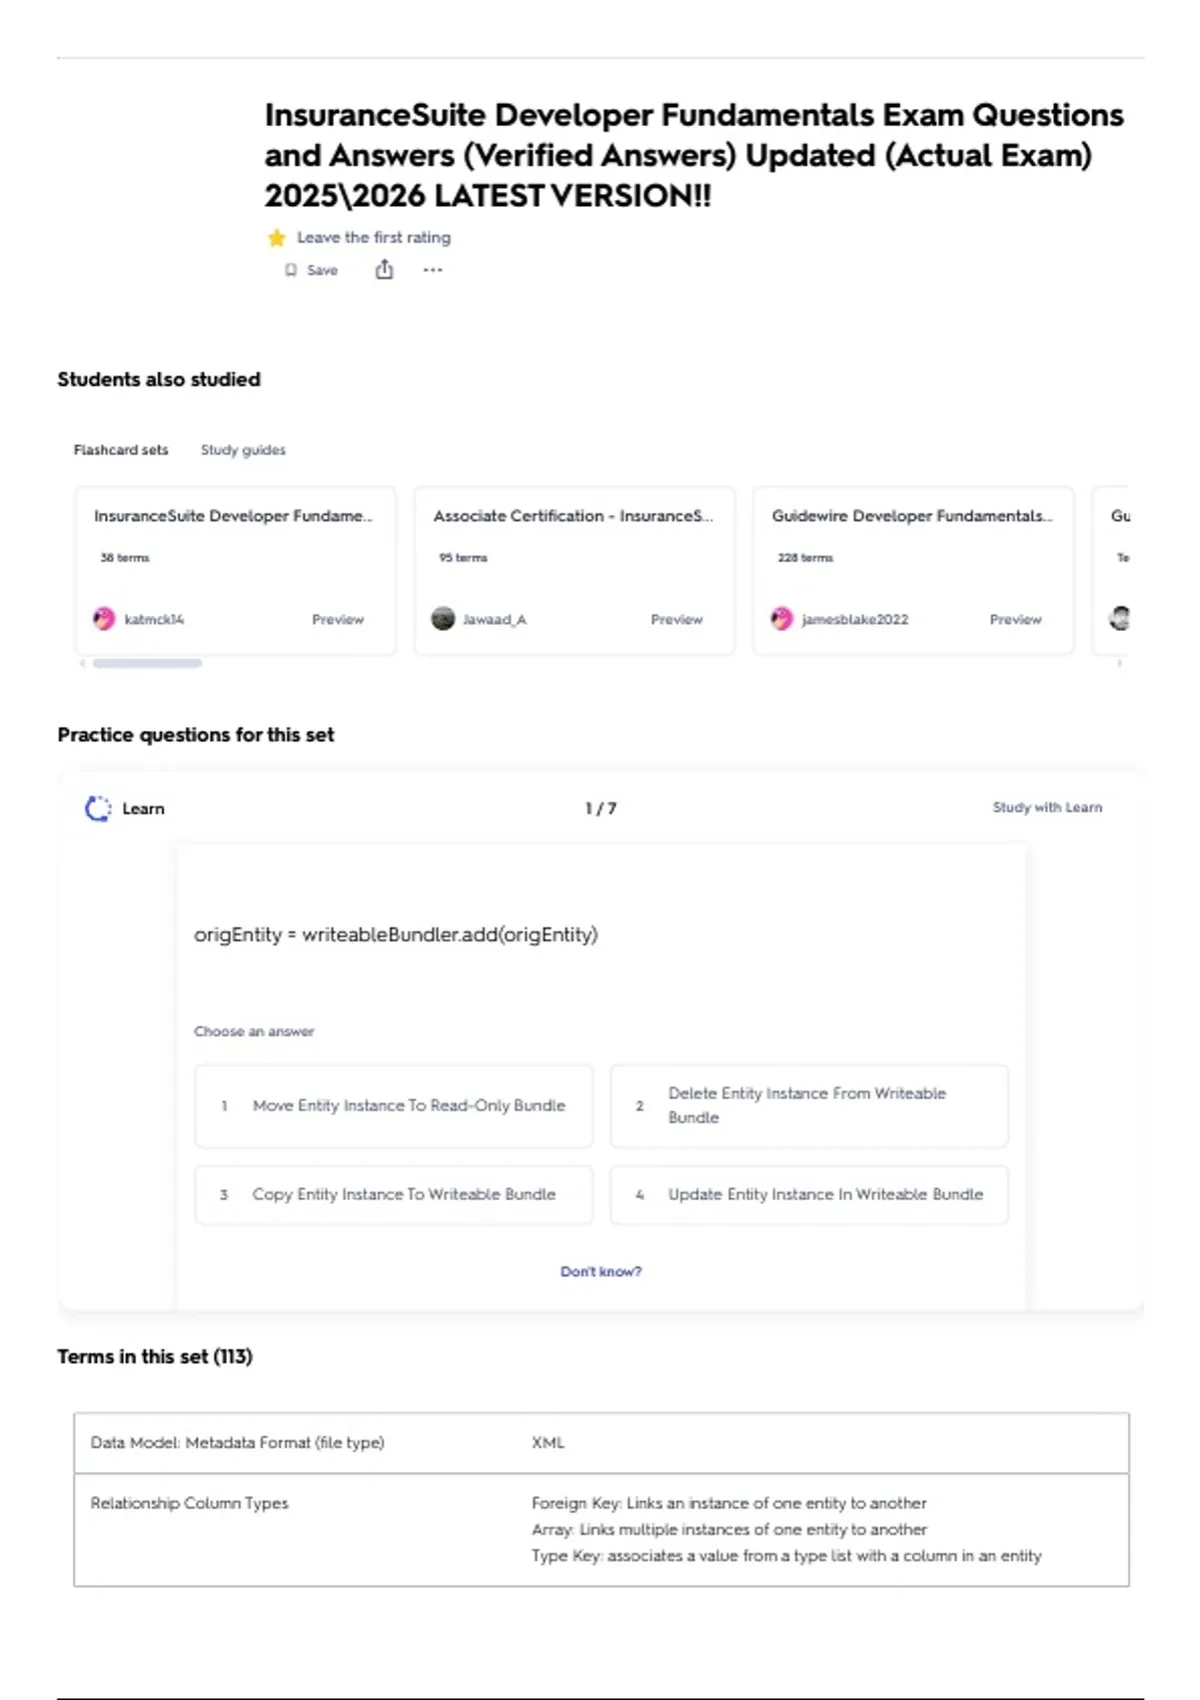Open the share icon beside Save
Viewport: 1200px width, 1700px height.
point(384,269)
